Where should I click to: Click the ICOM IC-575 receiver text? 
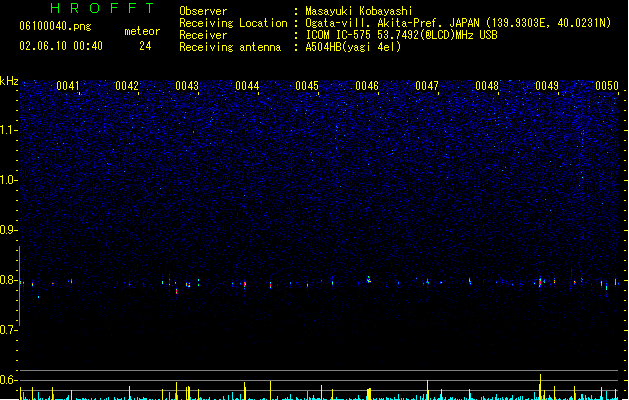point(402,35)
